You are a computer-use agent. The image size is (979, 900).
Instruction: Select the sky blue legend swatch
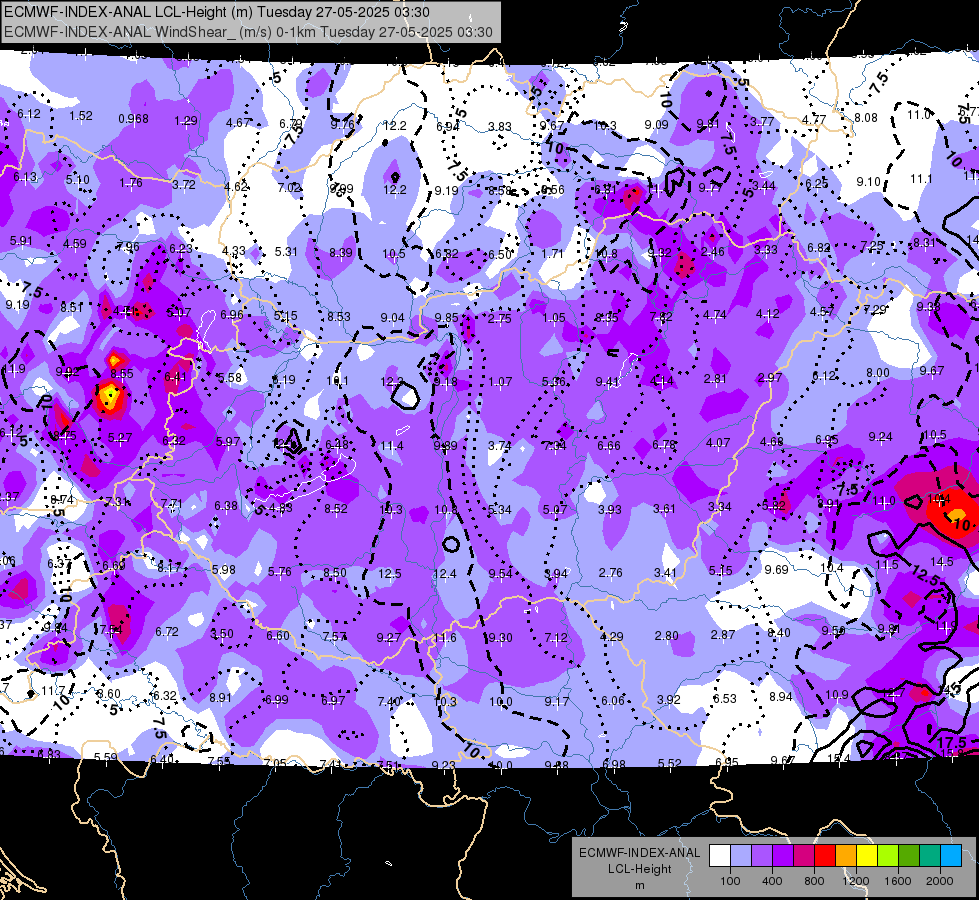click(x=951, y=856)
